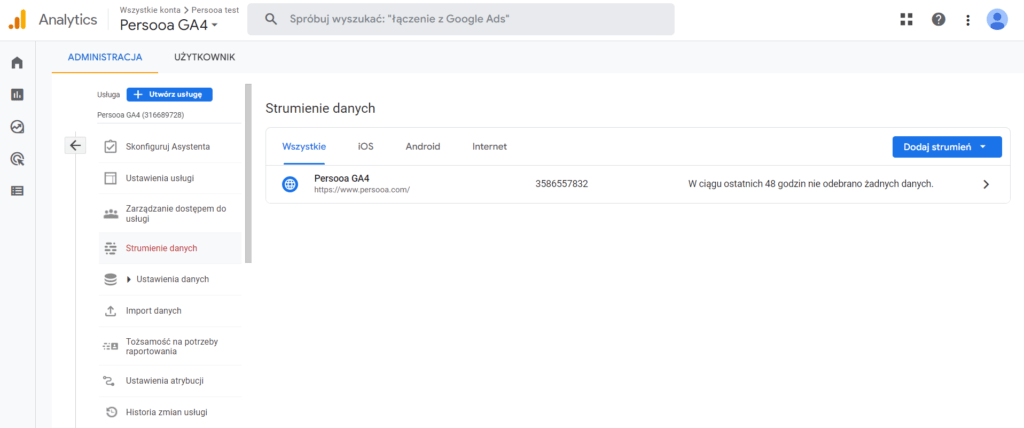Click the stream ID 3586557832
The image size is (1024, 428).
[x=562, y=184]
